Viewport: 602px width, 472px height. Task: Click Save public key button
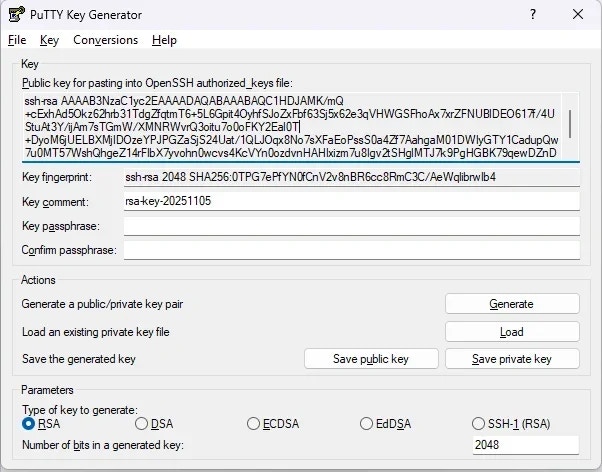click(x=371, y=359)
